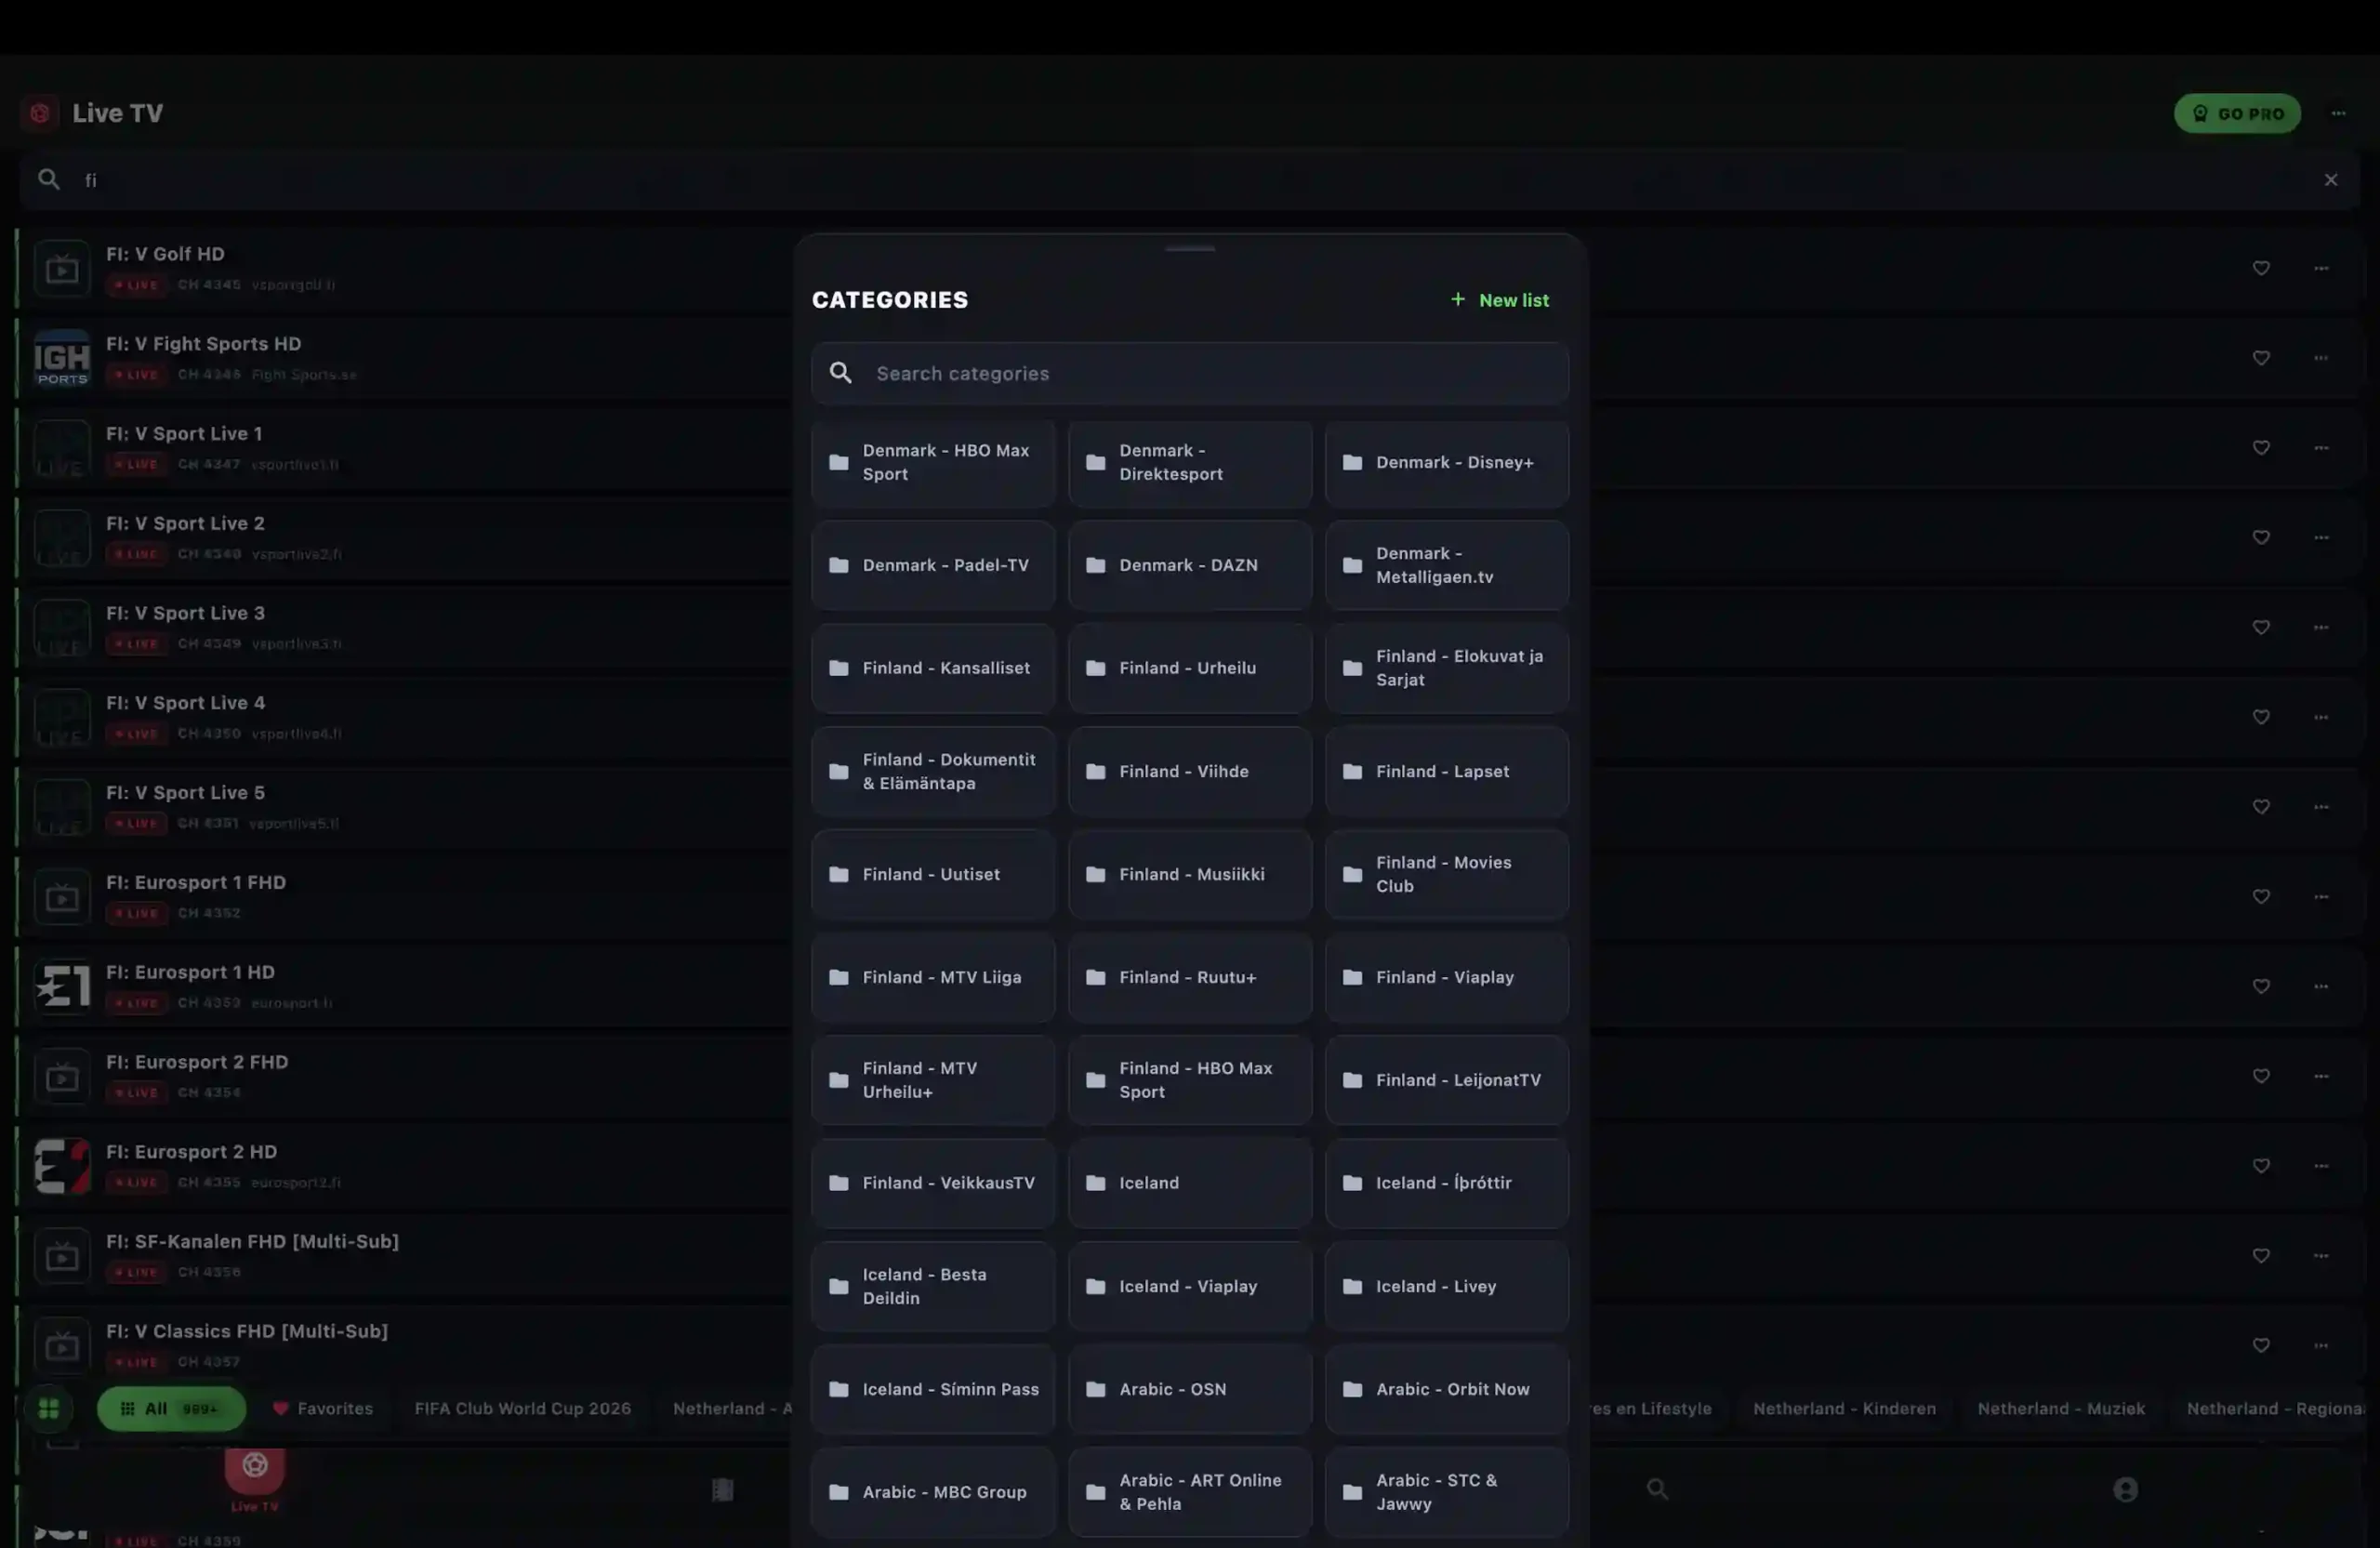The height and width of the screenshot is (1548, 2380).
Task: Favorite FI: V Classics FHD [Multi-Sub]
Action: (x=2260, y=1346)
